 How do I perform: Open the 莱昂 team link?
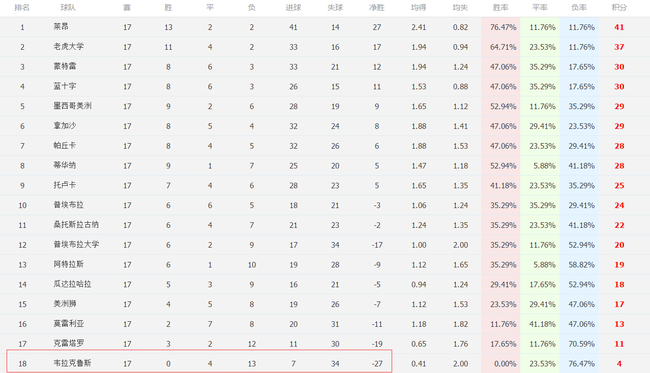(x=61, y=27)
